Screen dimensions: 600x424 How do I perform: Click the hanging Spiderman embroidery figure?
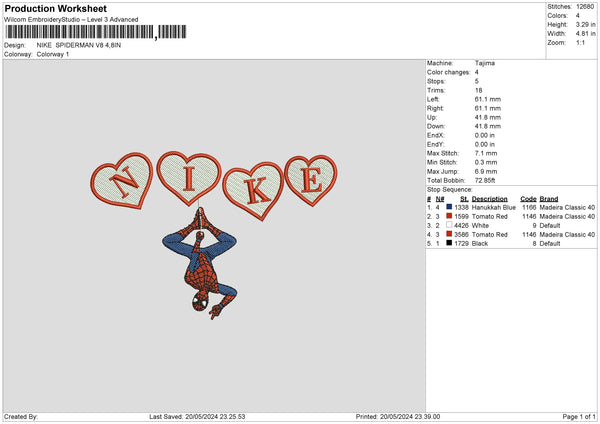tap(199, 264)
